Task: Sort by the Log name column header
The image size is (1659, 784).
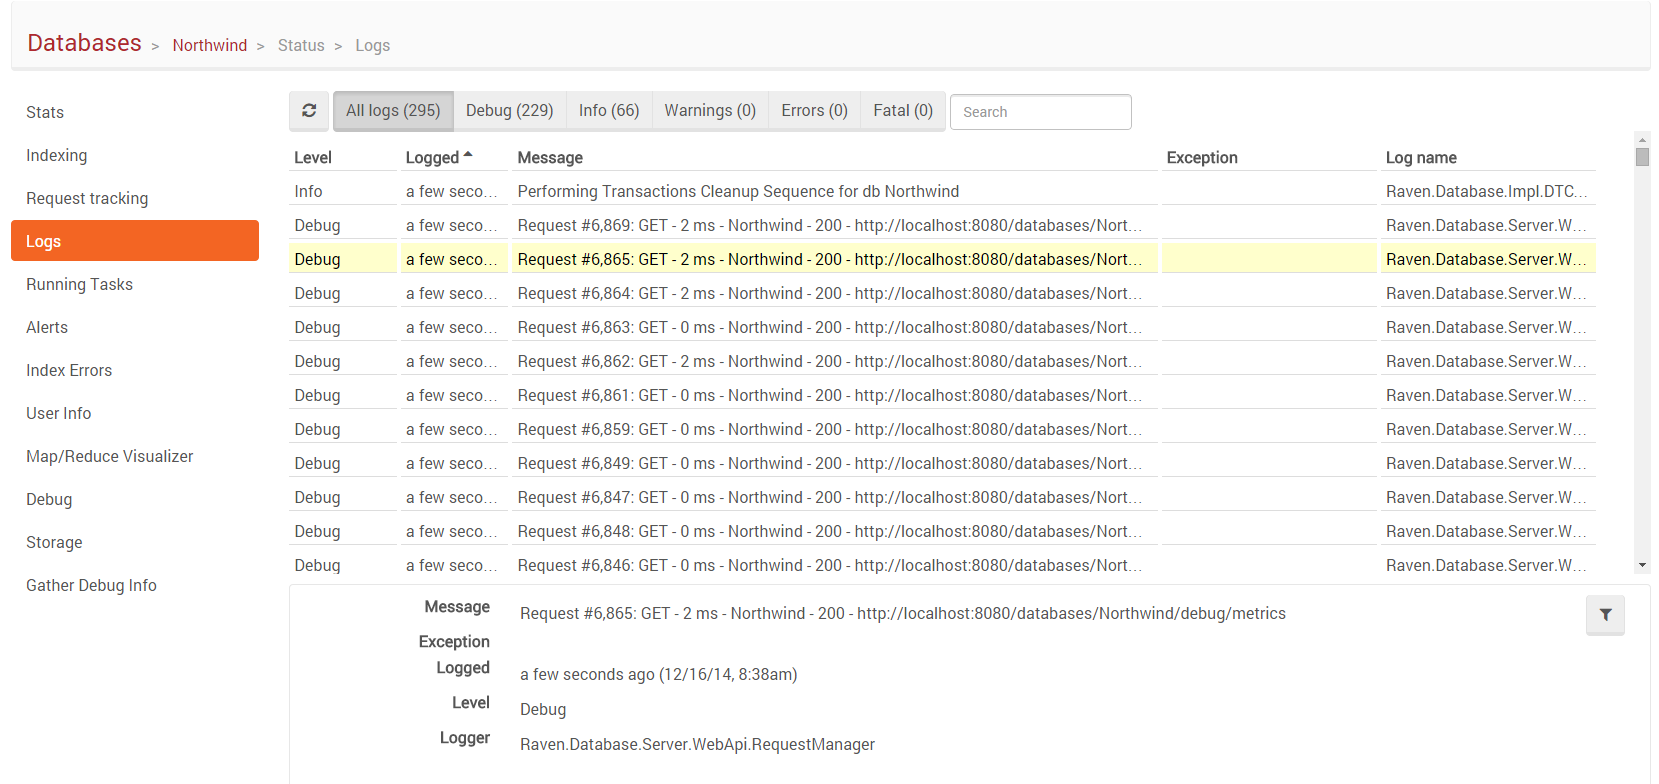Action: pos(1421,157)
